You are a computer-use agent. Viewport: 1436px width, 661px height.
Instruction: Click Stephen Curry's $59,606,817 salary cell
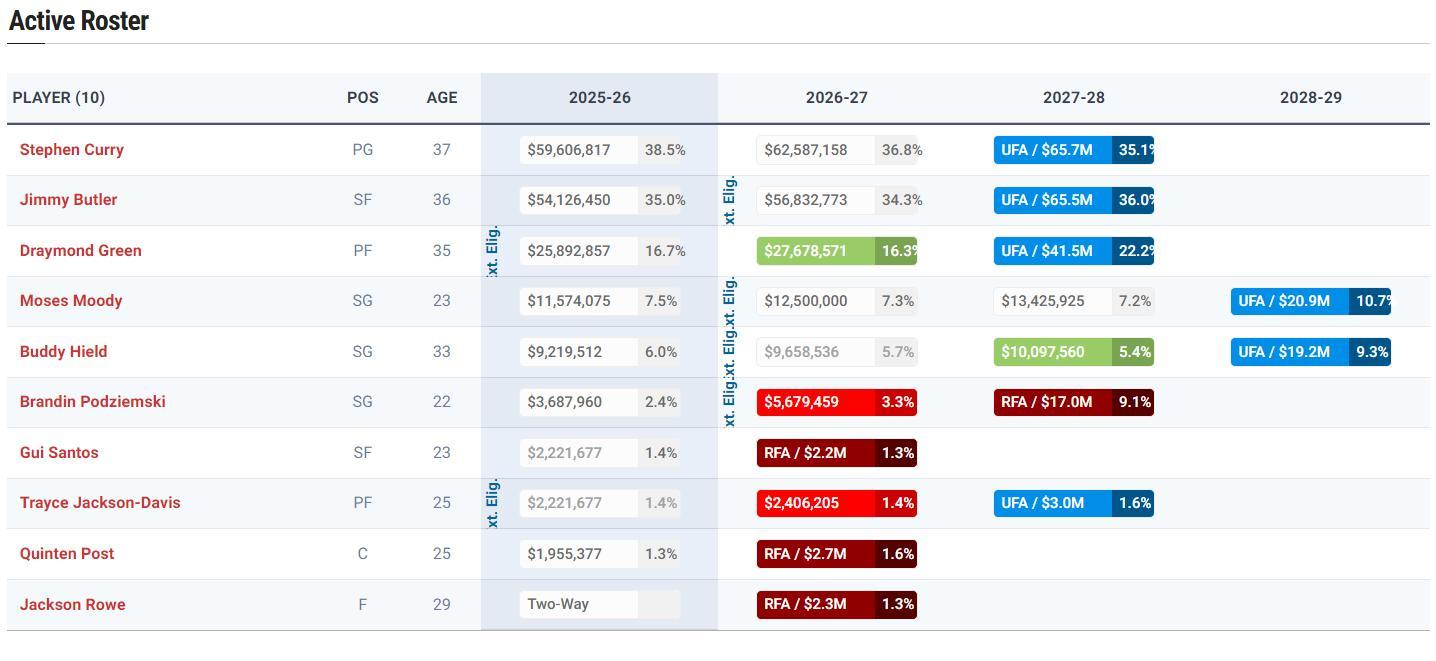[578, 150]
